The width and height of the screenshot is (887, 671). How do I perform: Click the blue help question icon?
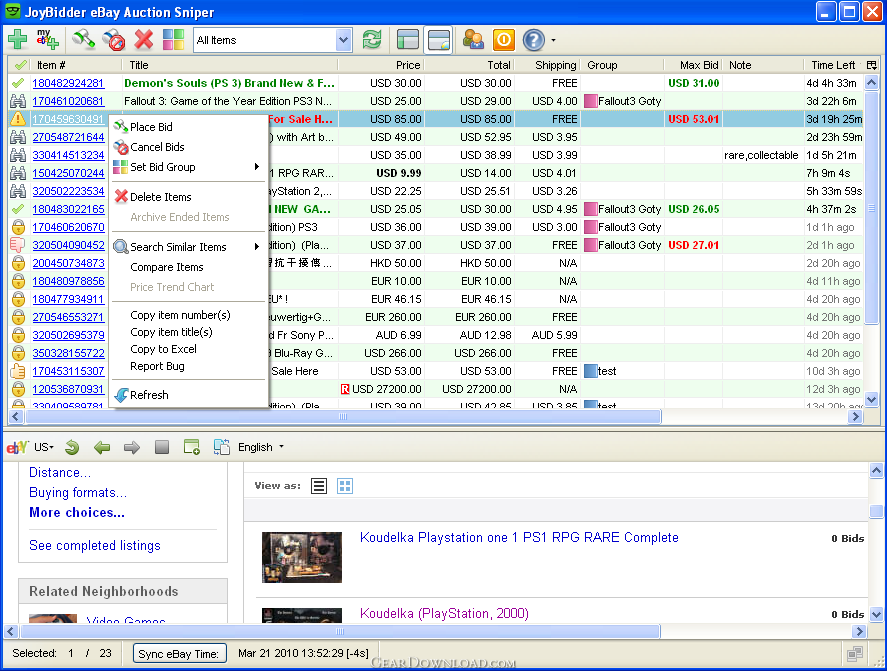[x=533, y=40]
